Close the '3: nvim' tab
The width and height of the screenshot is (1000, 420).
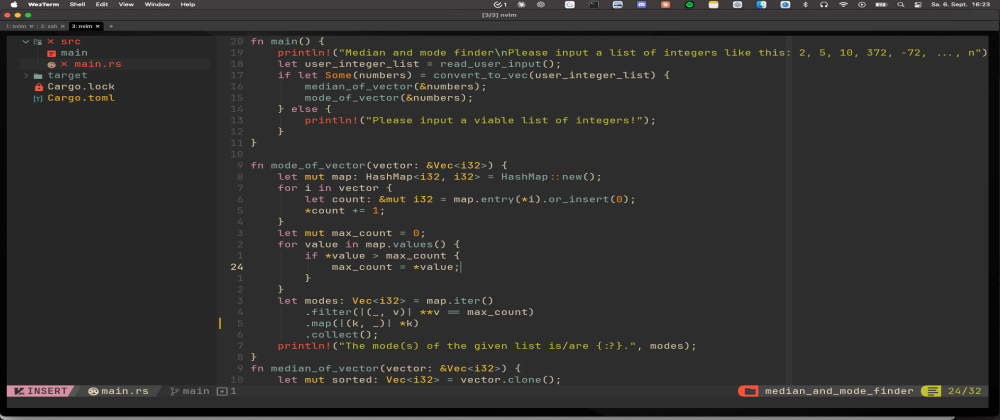click(x=98, y=26)
